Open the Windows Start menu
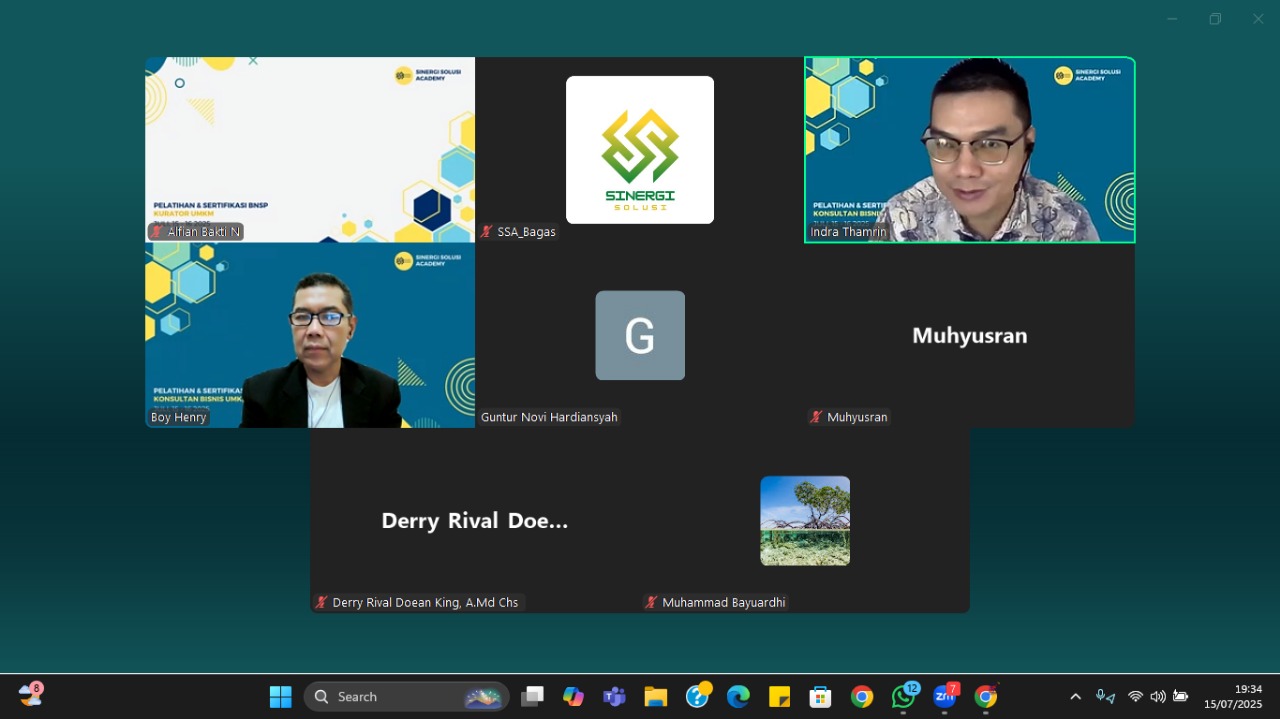1280x719 pixels. point(281,697)
